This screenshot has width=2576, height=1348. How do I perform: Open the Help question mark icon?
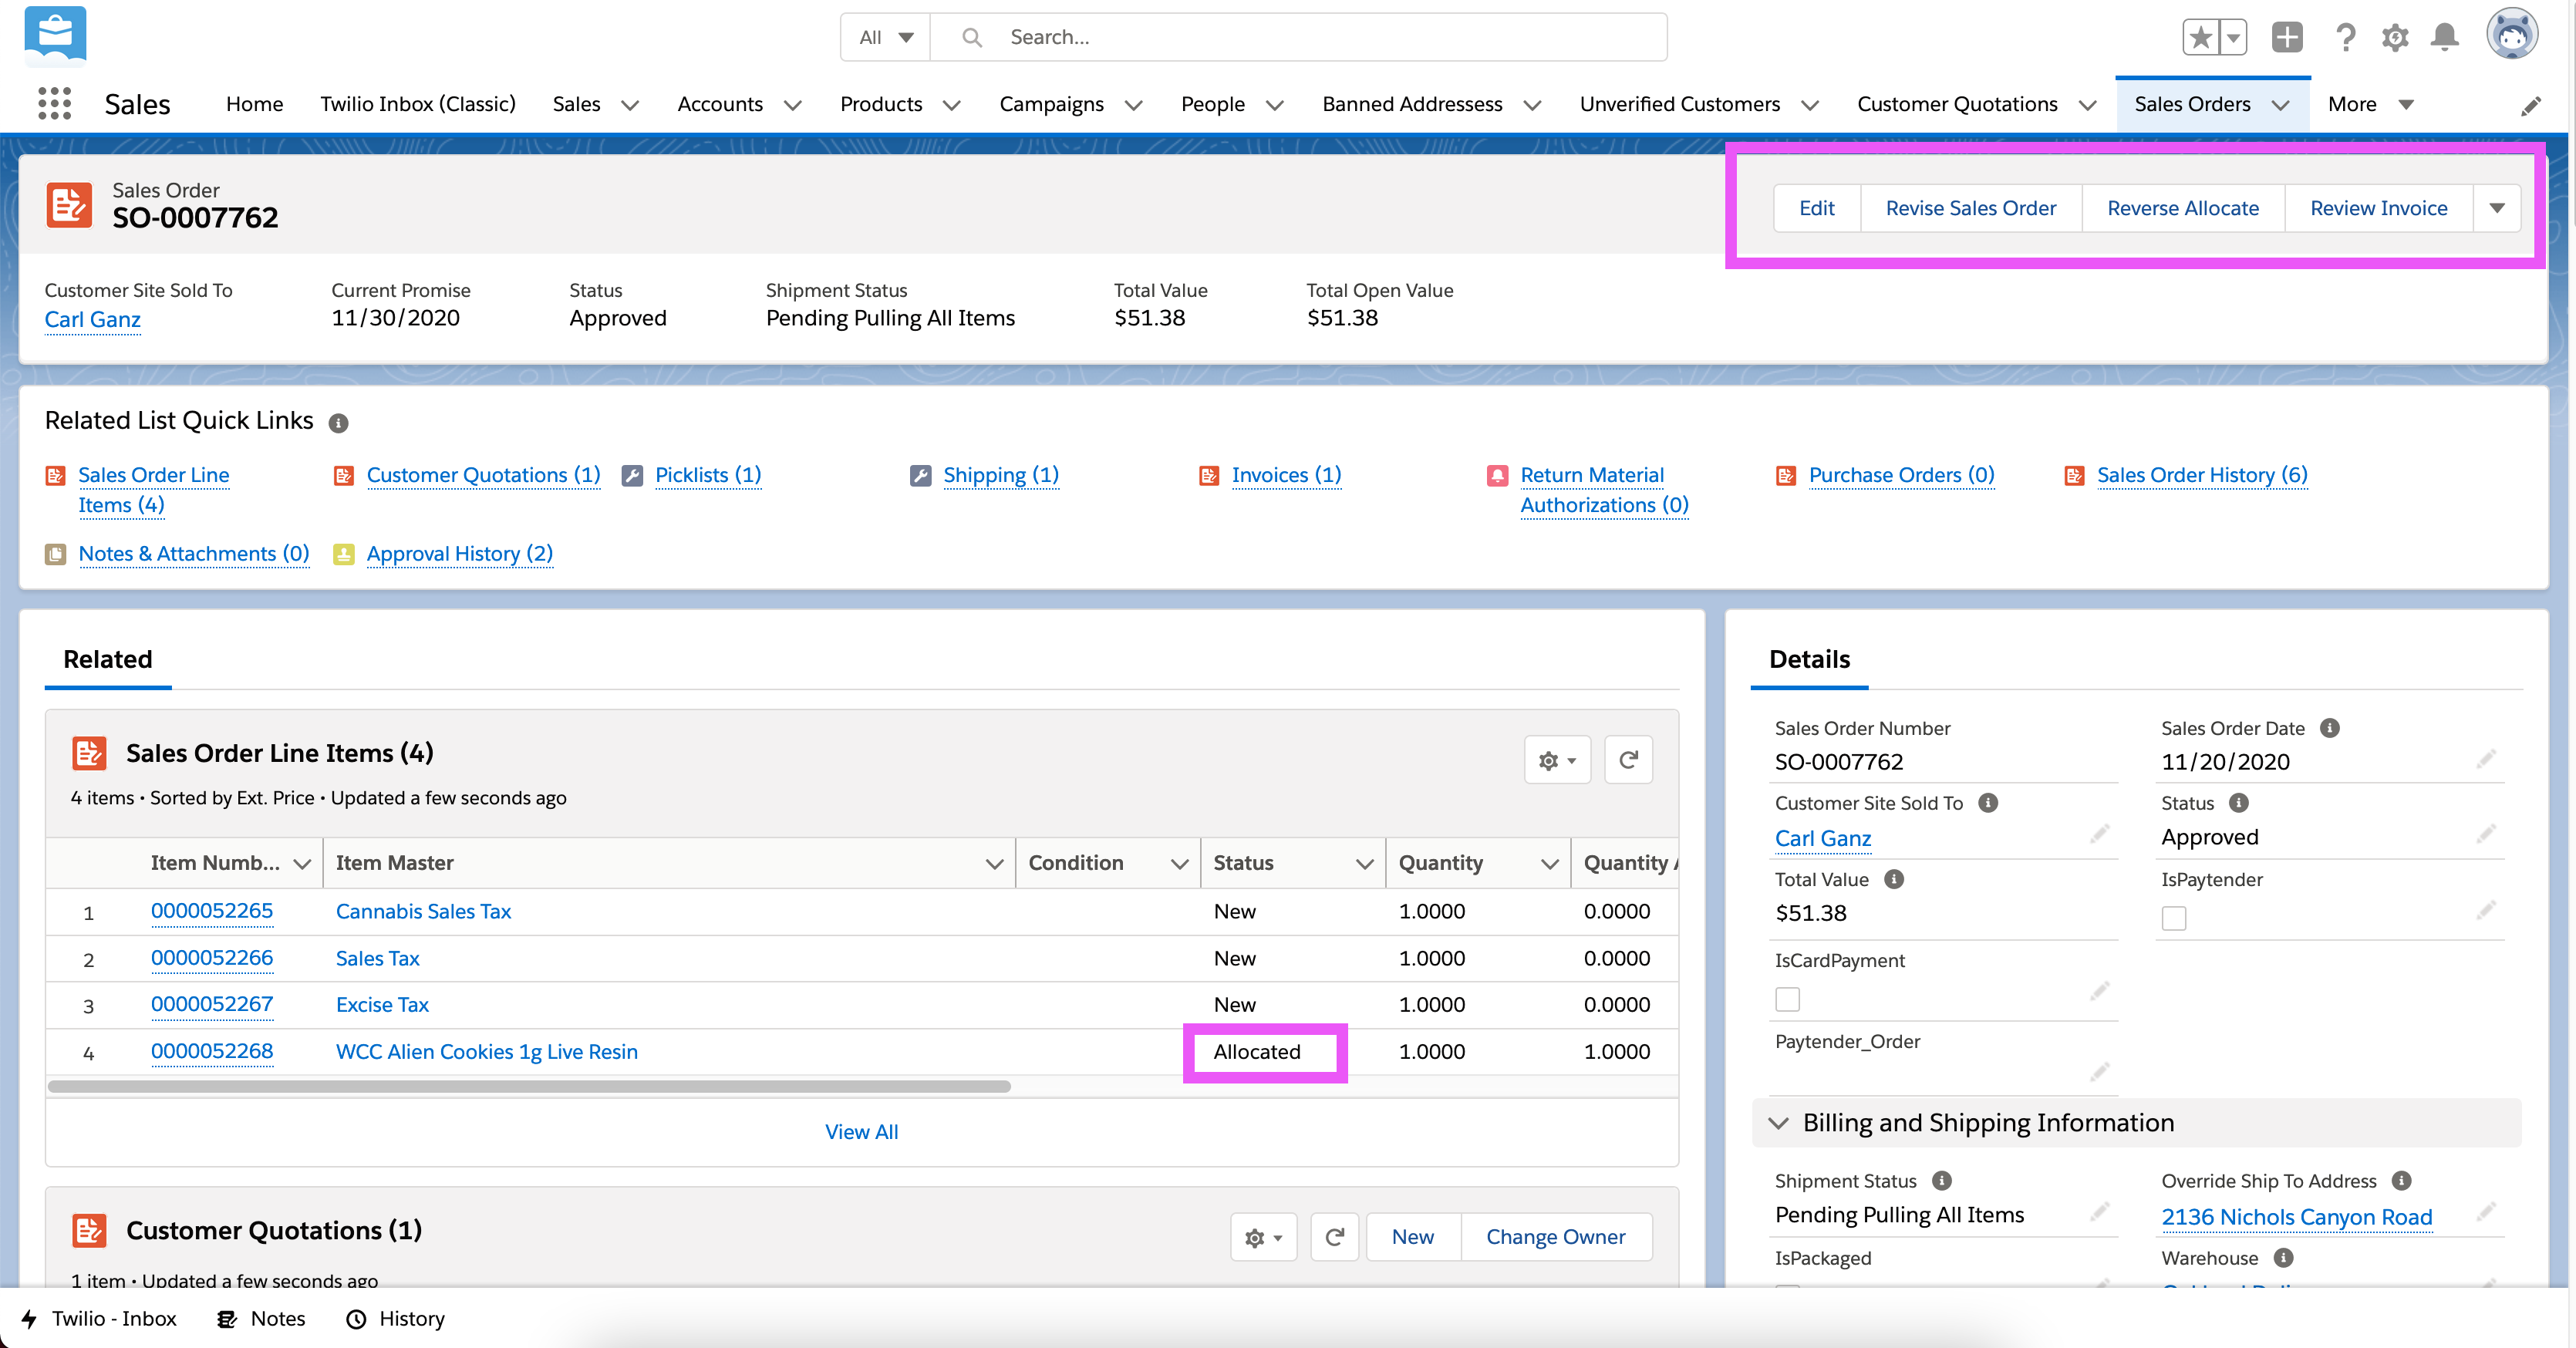[2345, 38]
